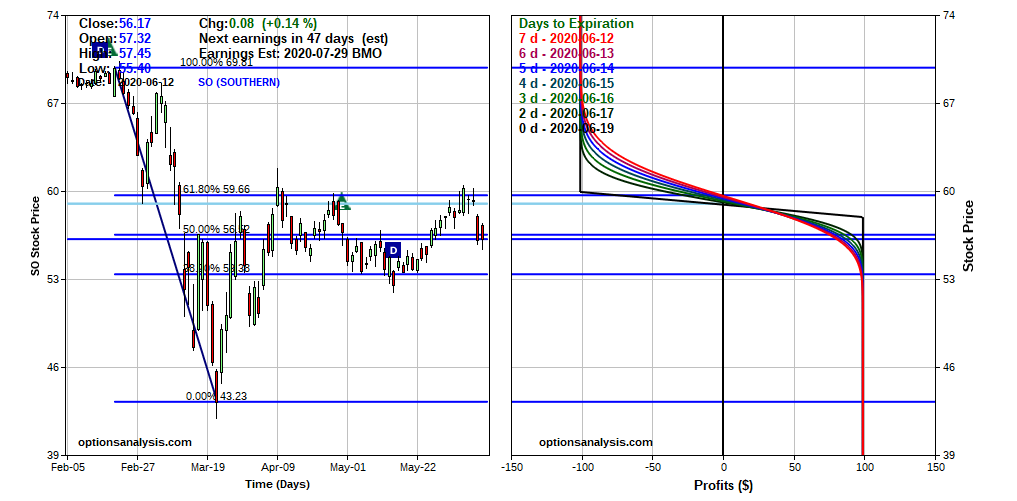Click the SO (SOUTHERN) ticker label

coord(239,82)
